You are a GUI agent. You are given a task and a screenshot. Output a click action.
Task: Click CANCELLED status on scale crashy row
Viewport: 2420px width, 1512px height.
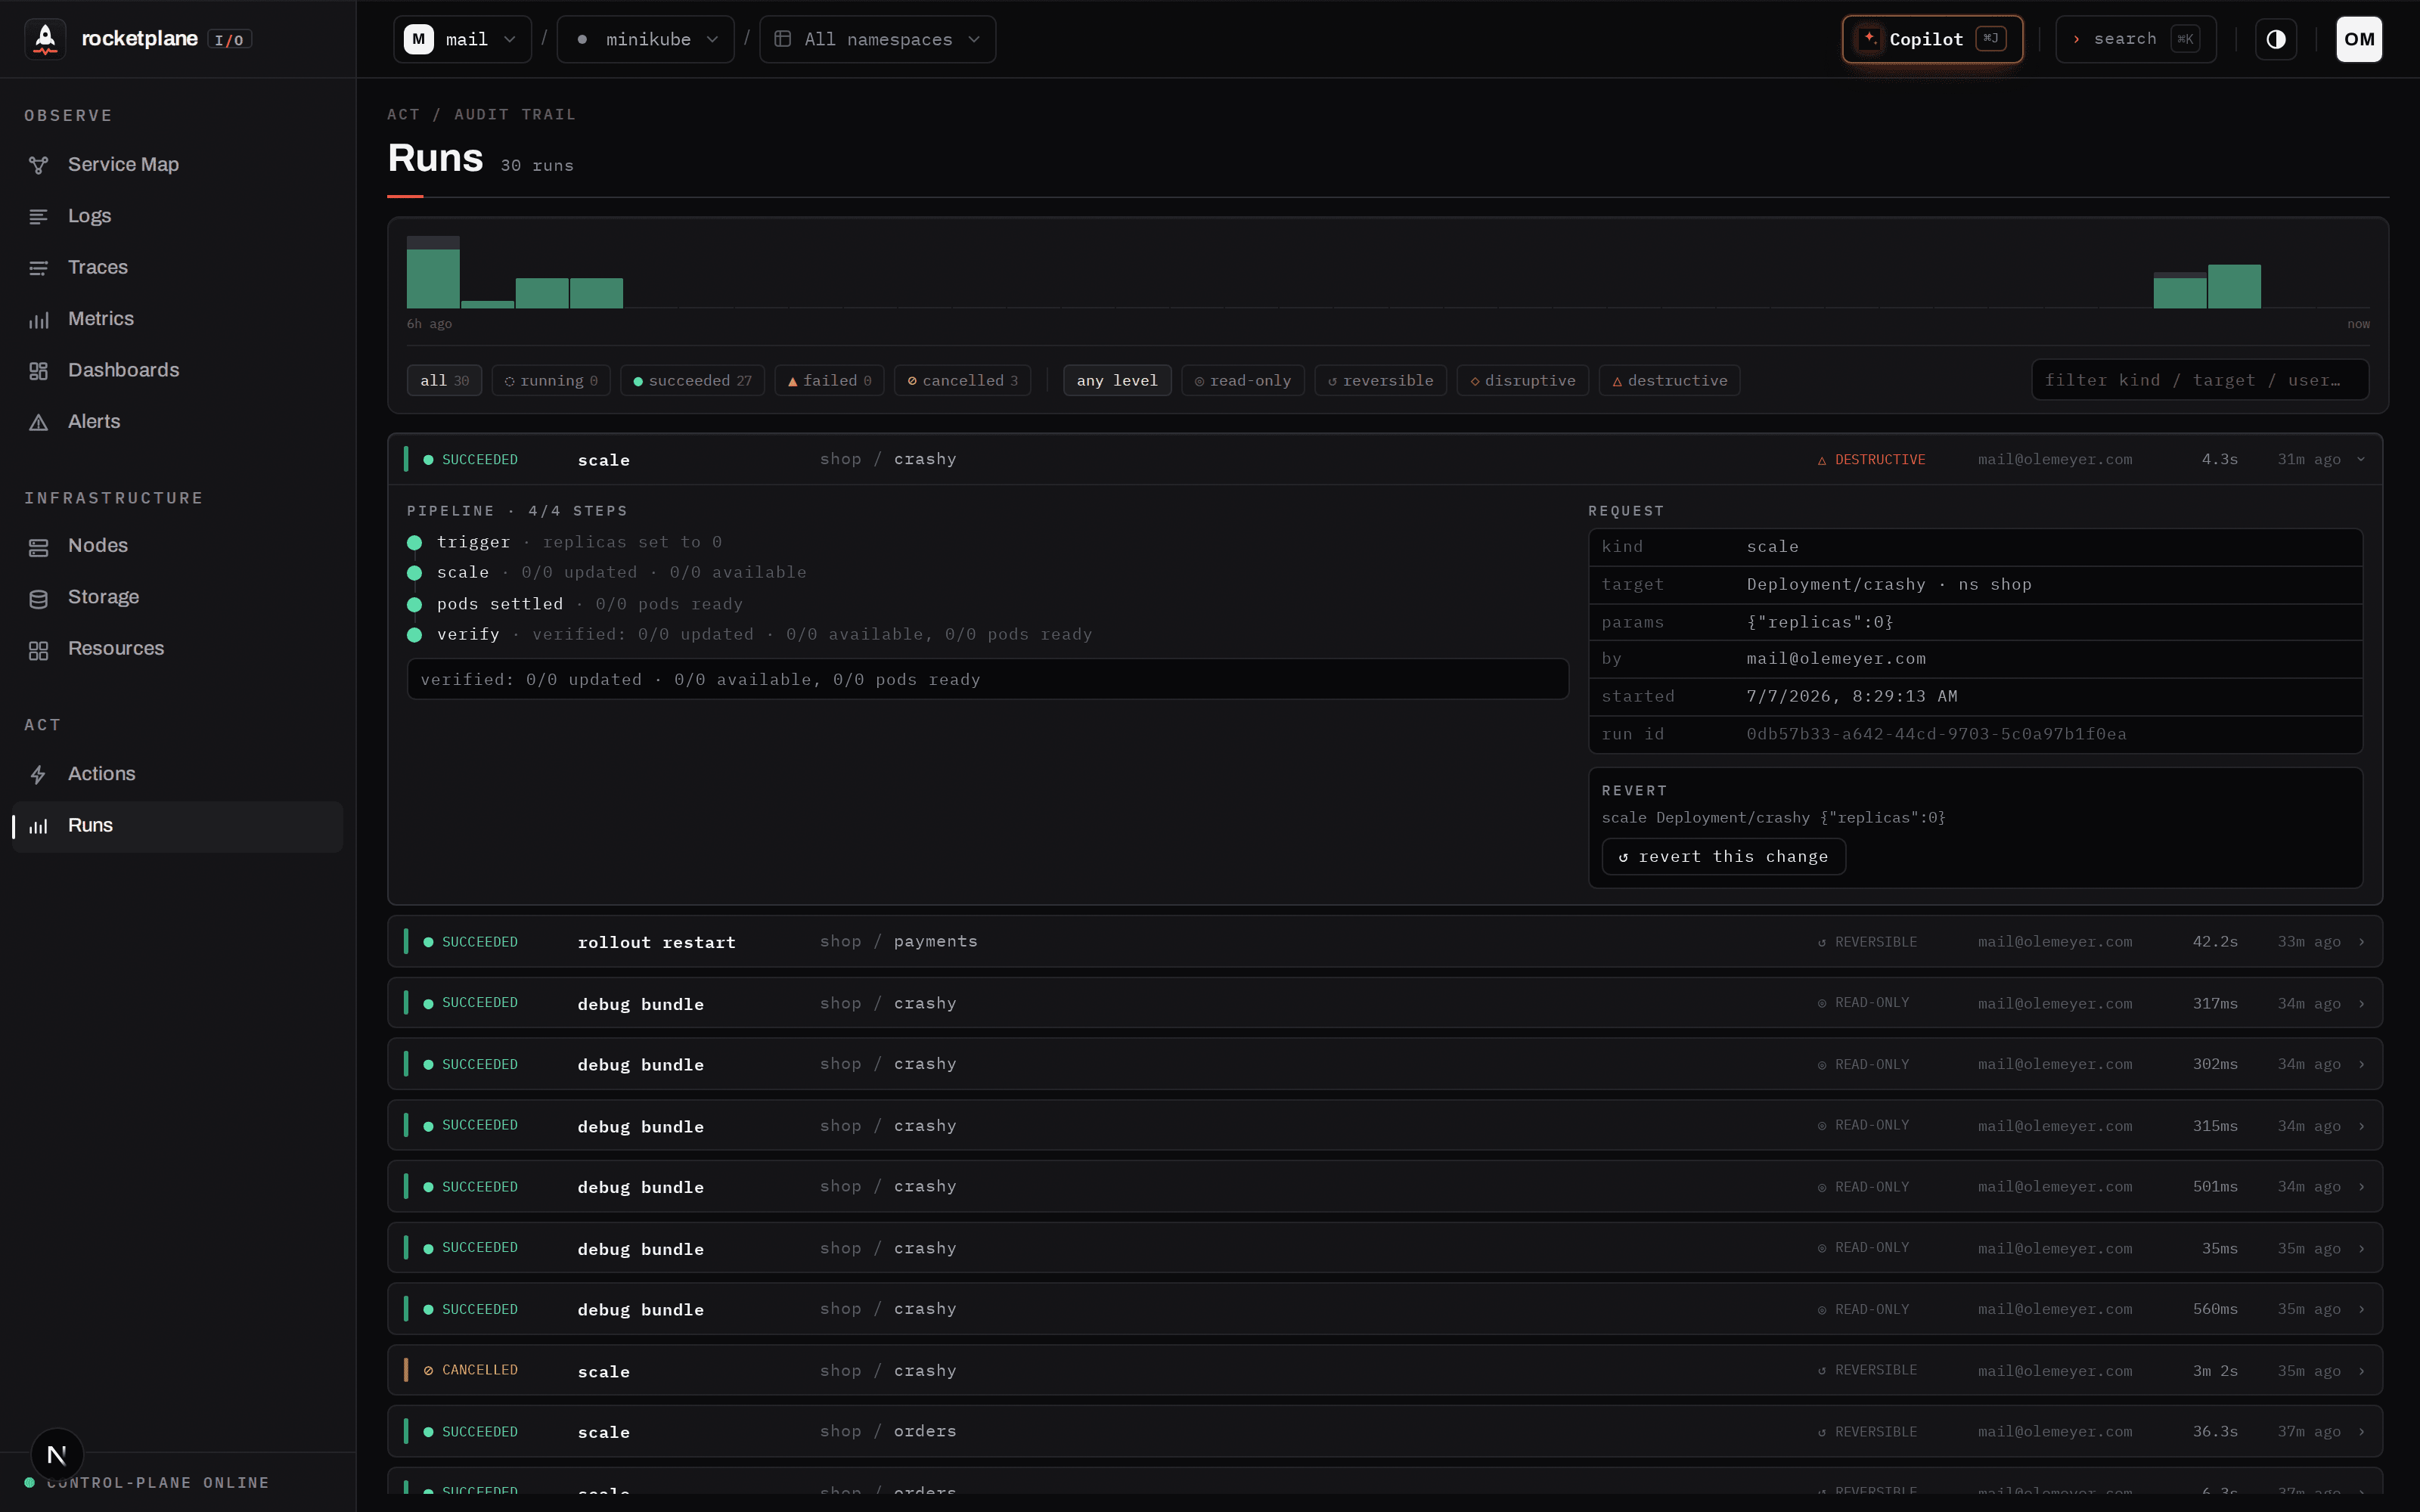(x=470, y=1371)
